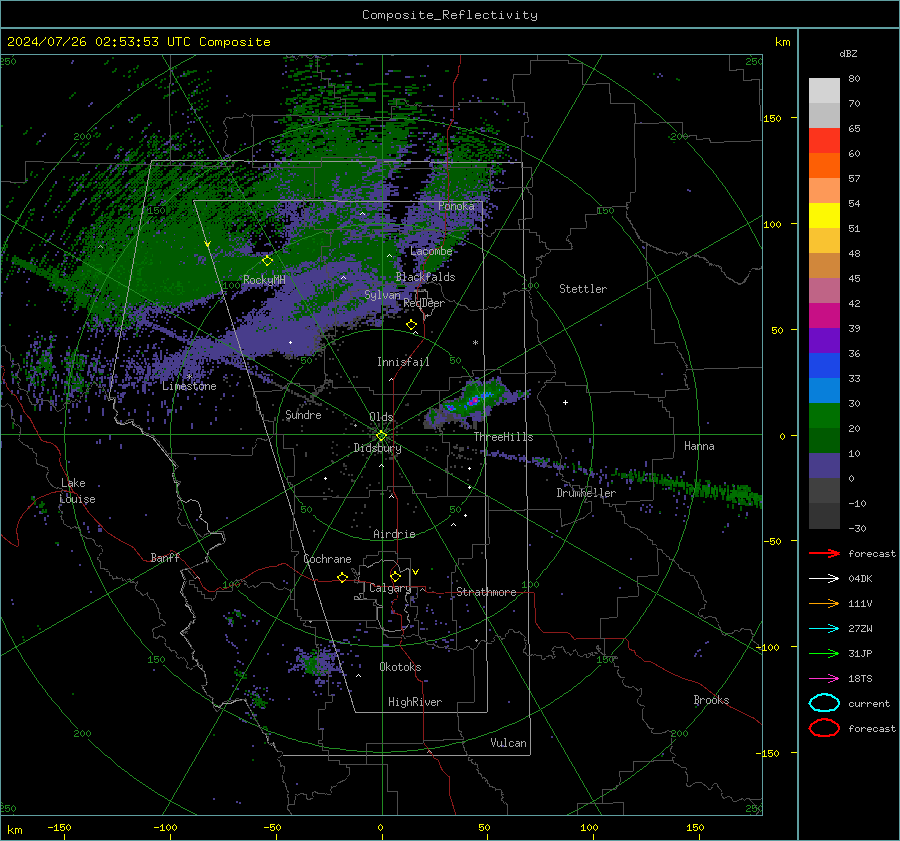Click the orange 60-57 dBZ color swatch
The image size is (900, 841).
point(824,166)
